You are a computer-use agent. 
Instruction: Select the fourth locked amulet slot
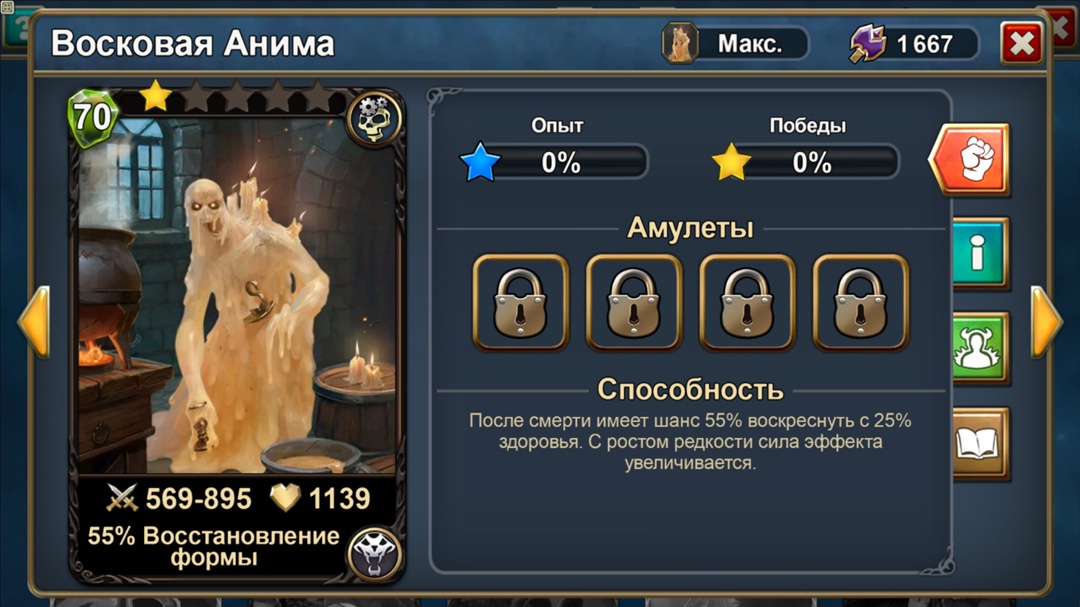pyautogui.click(x=860, y=302)
